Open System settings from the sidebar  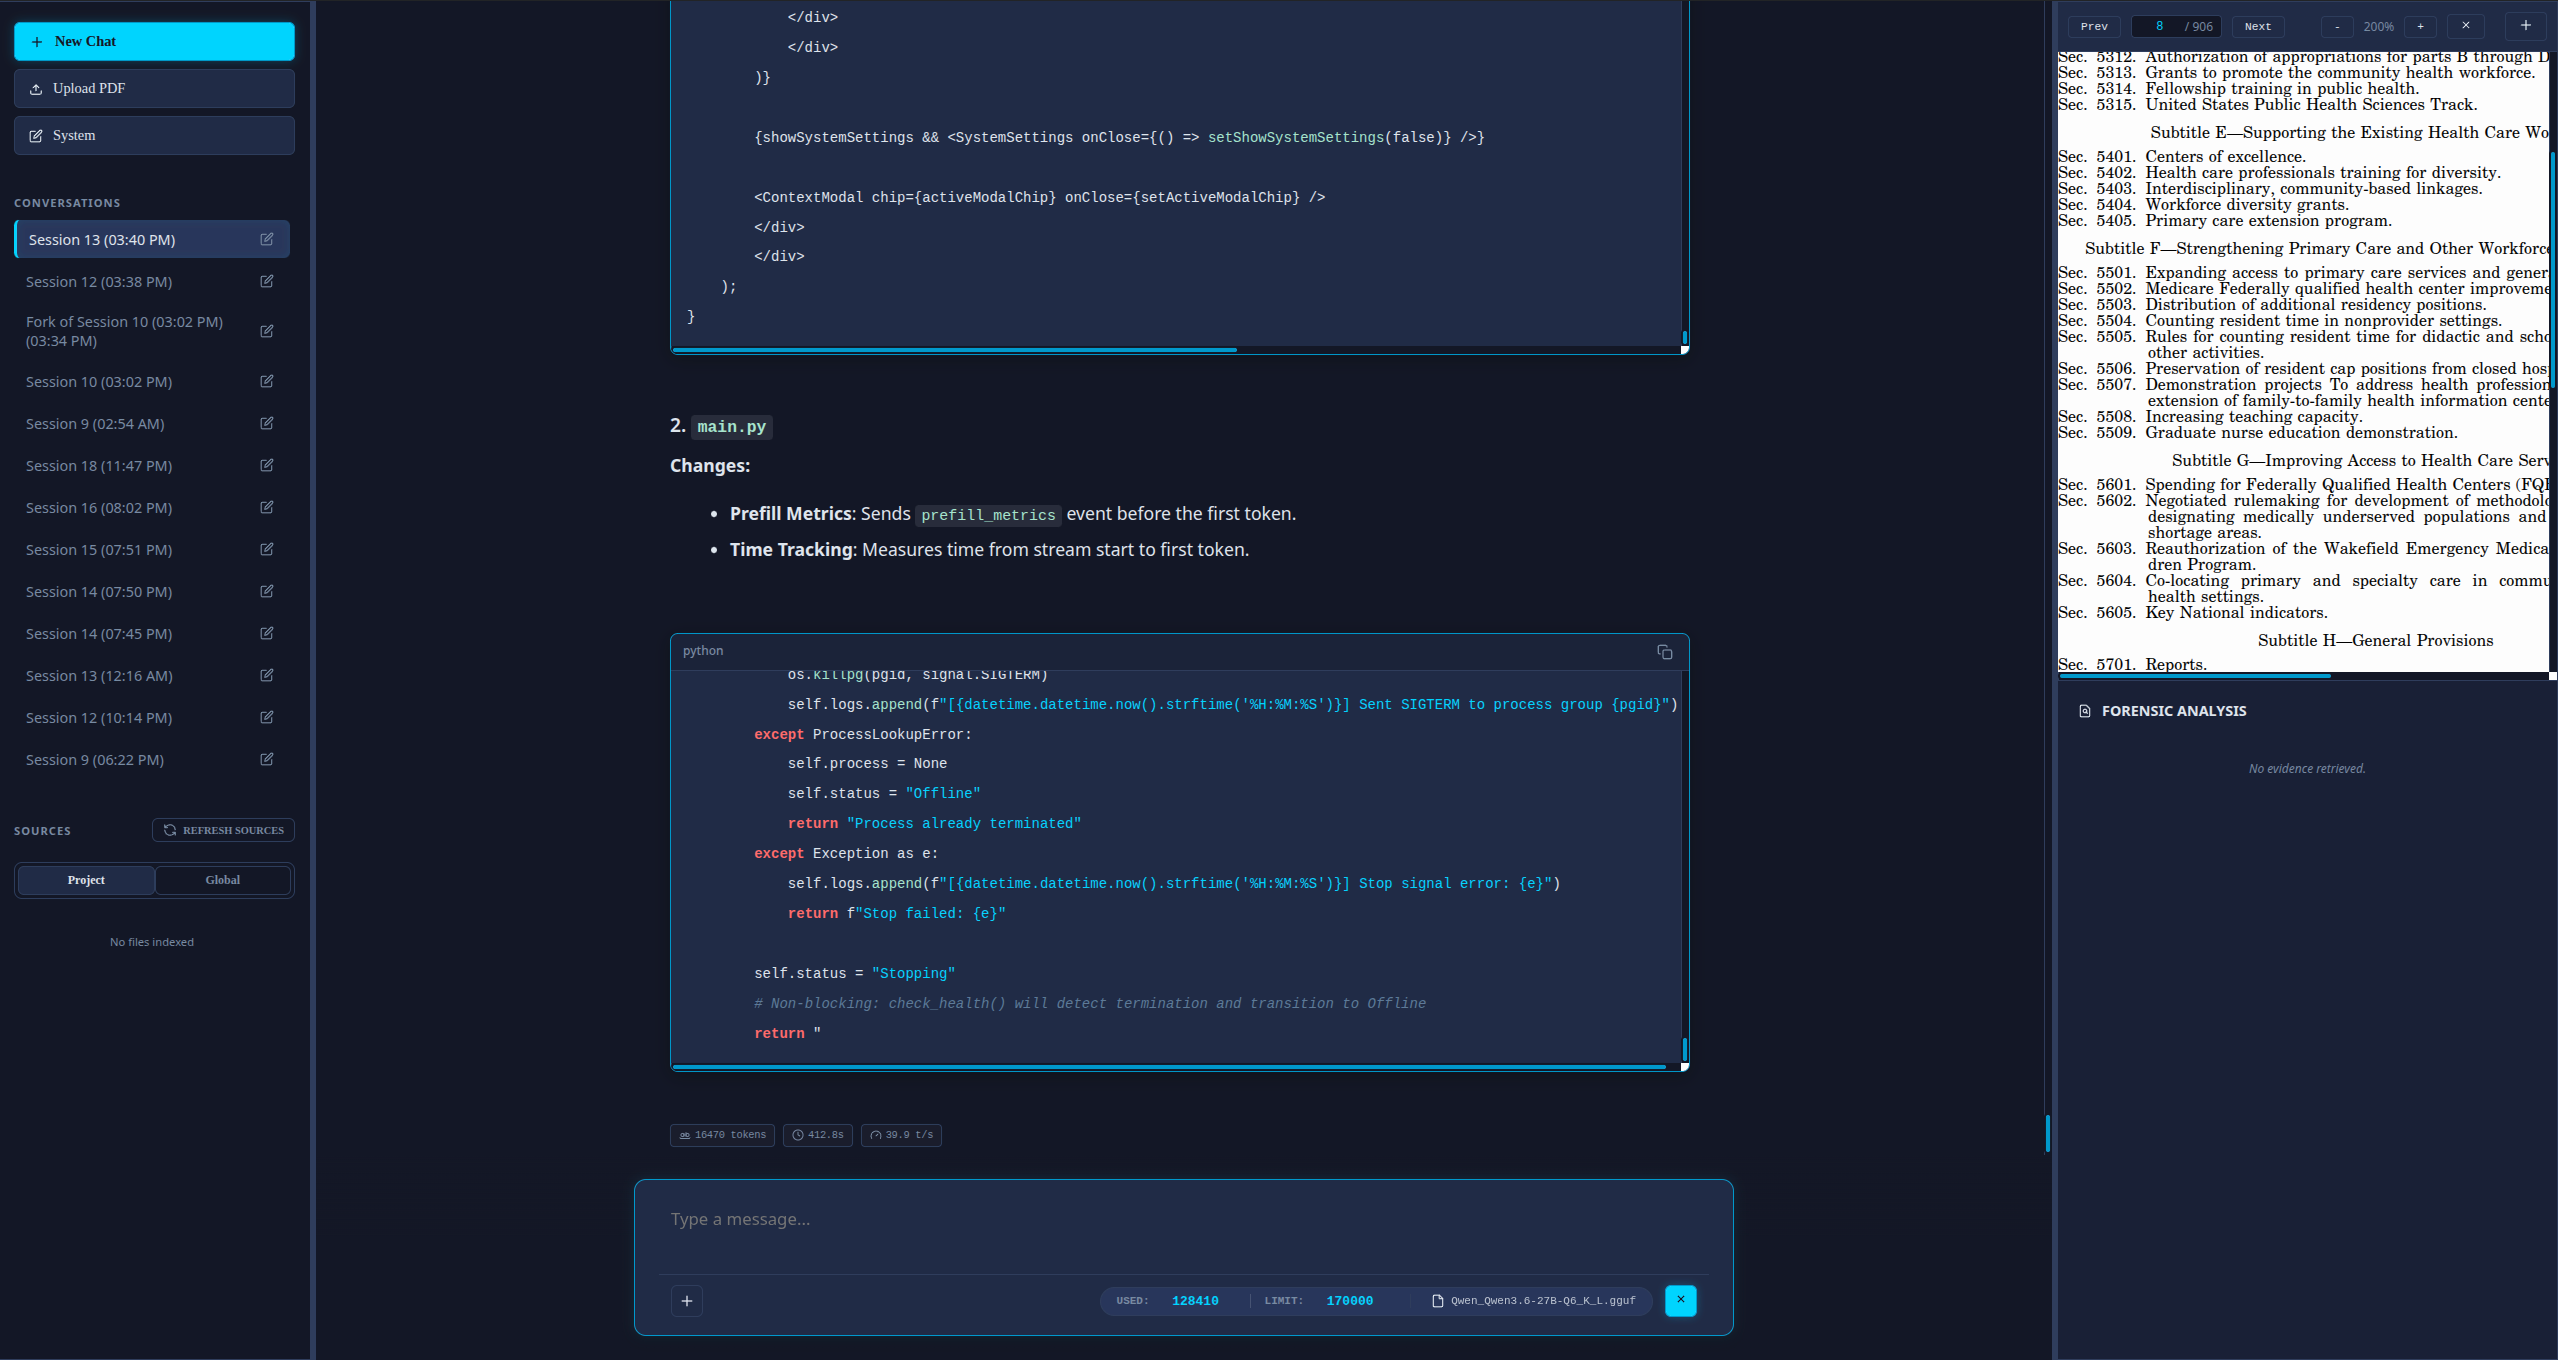(x=154, y=136)
